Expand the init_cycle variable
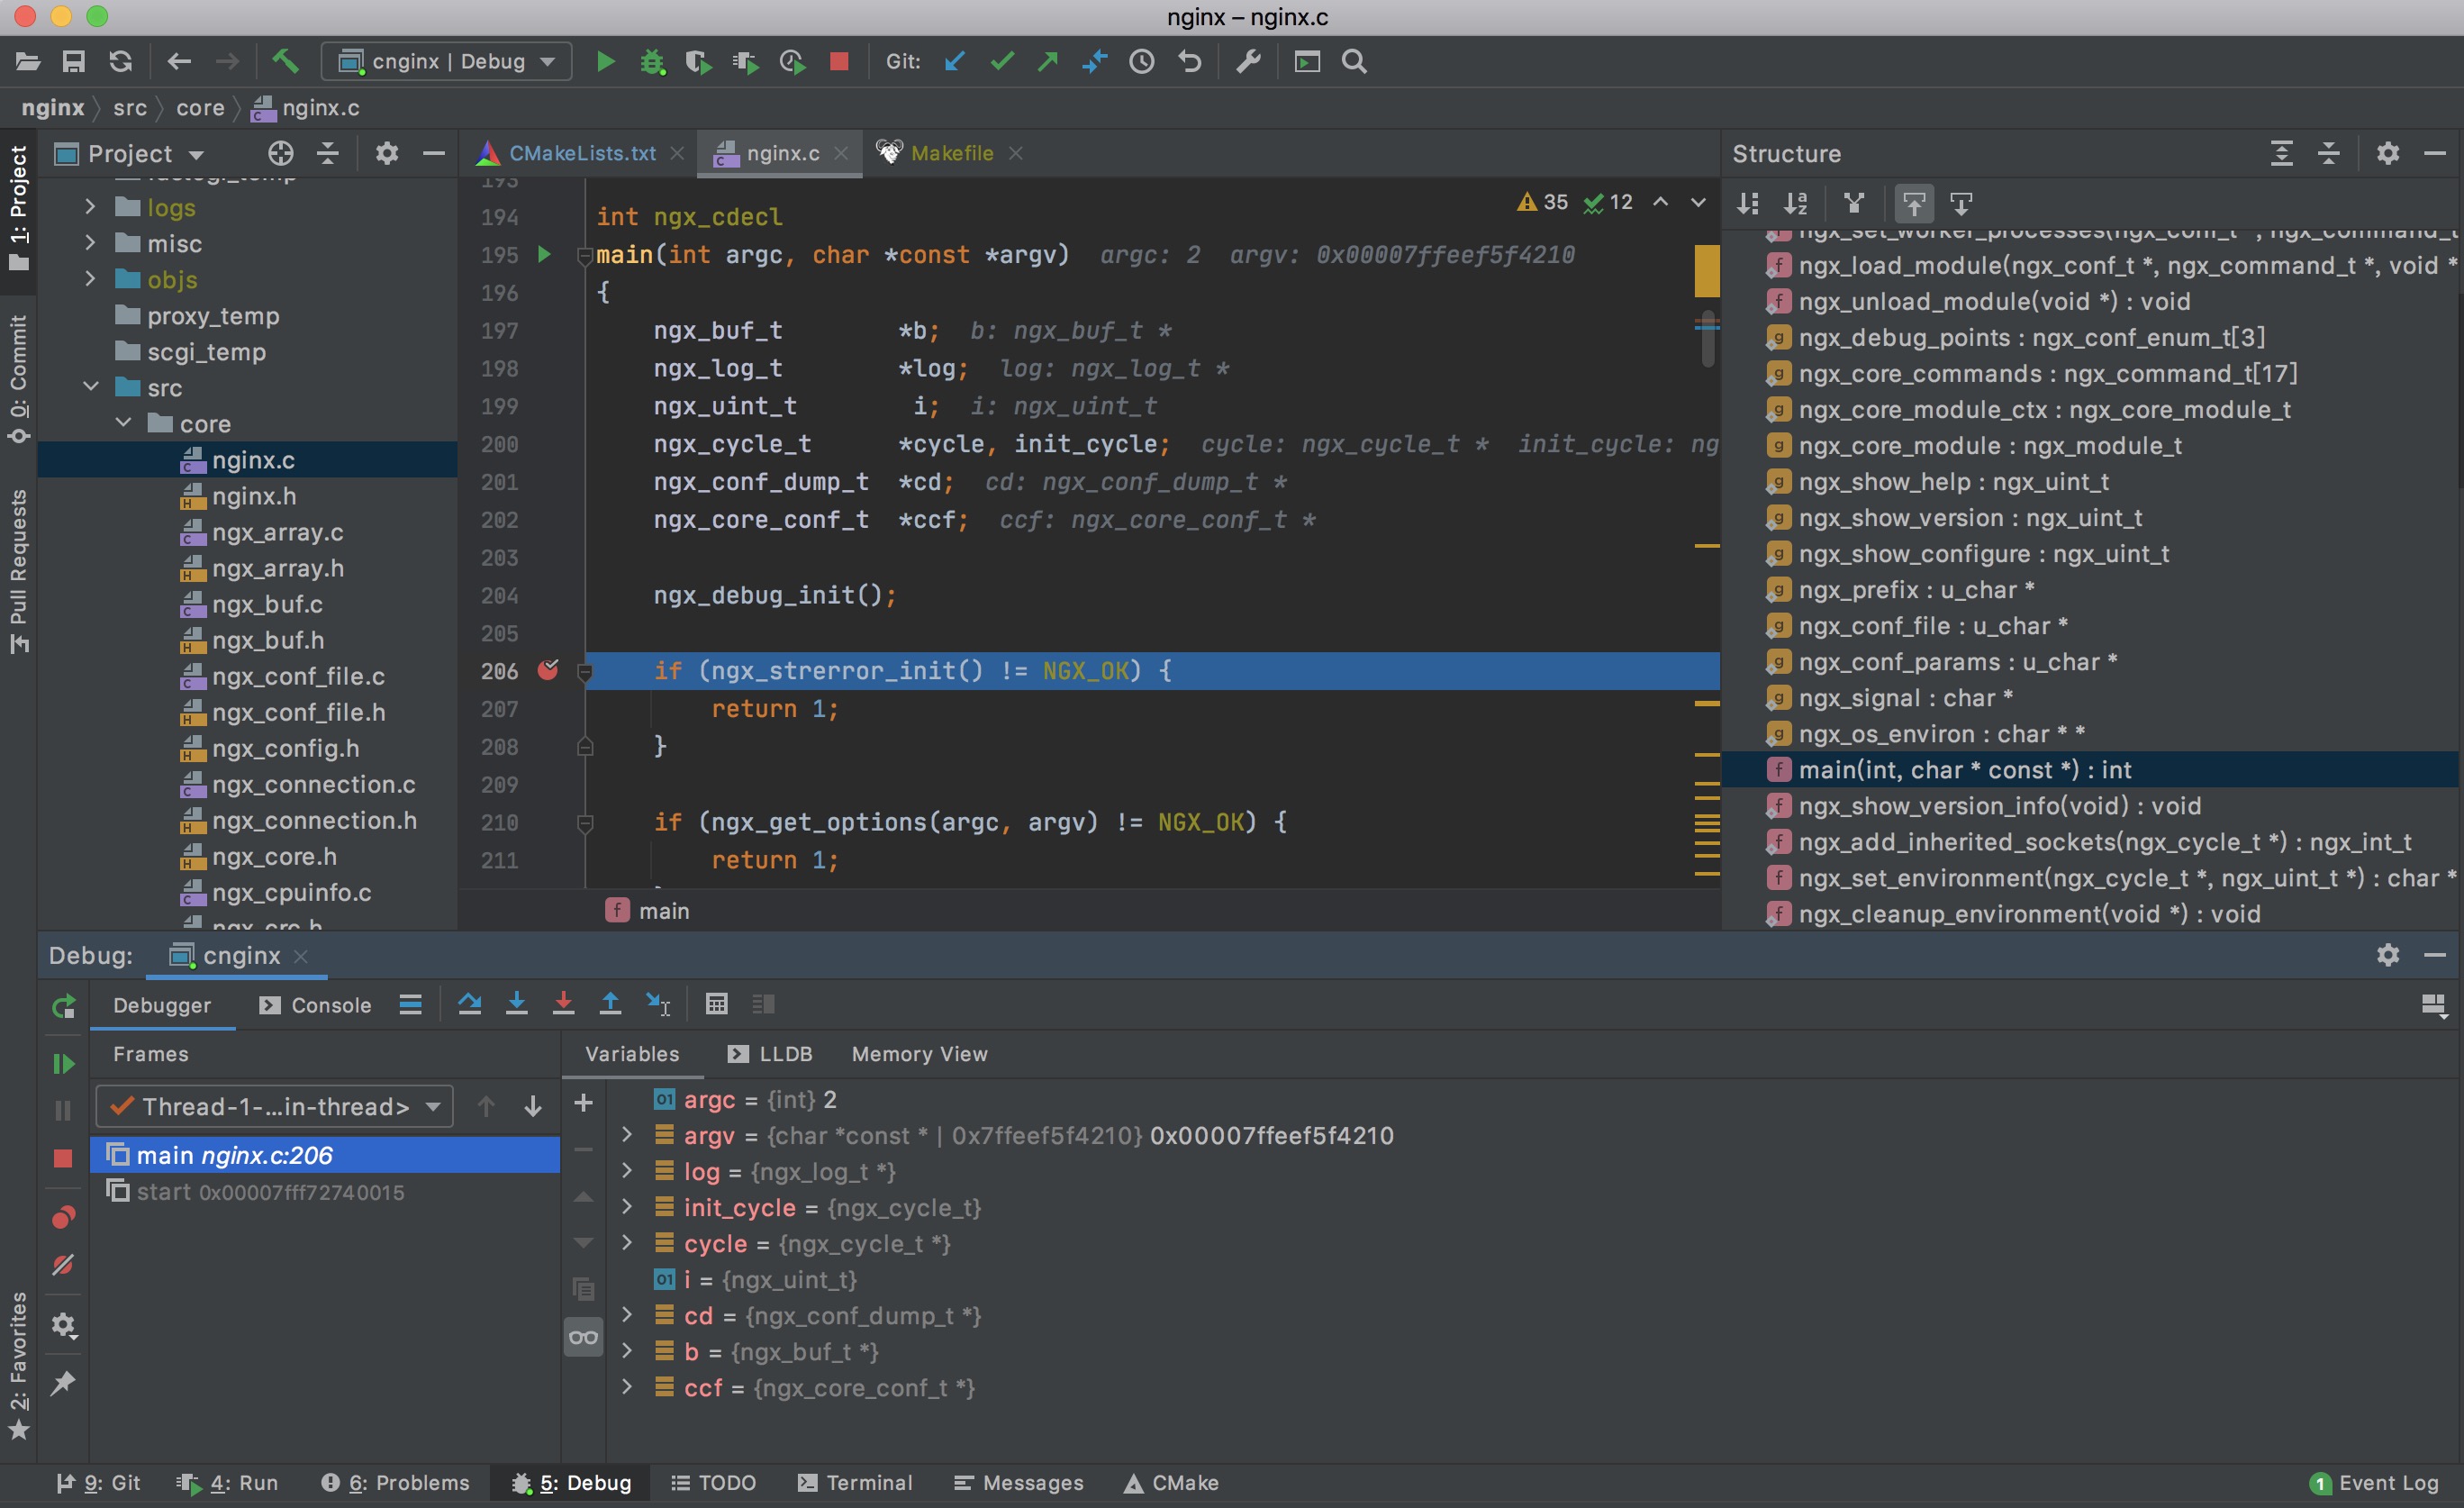 tap(627, 1207)
